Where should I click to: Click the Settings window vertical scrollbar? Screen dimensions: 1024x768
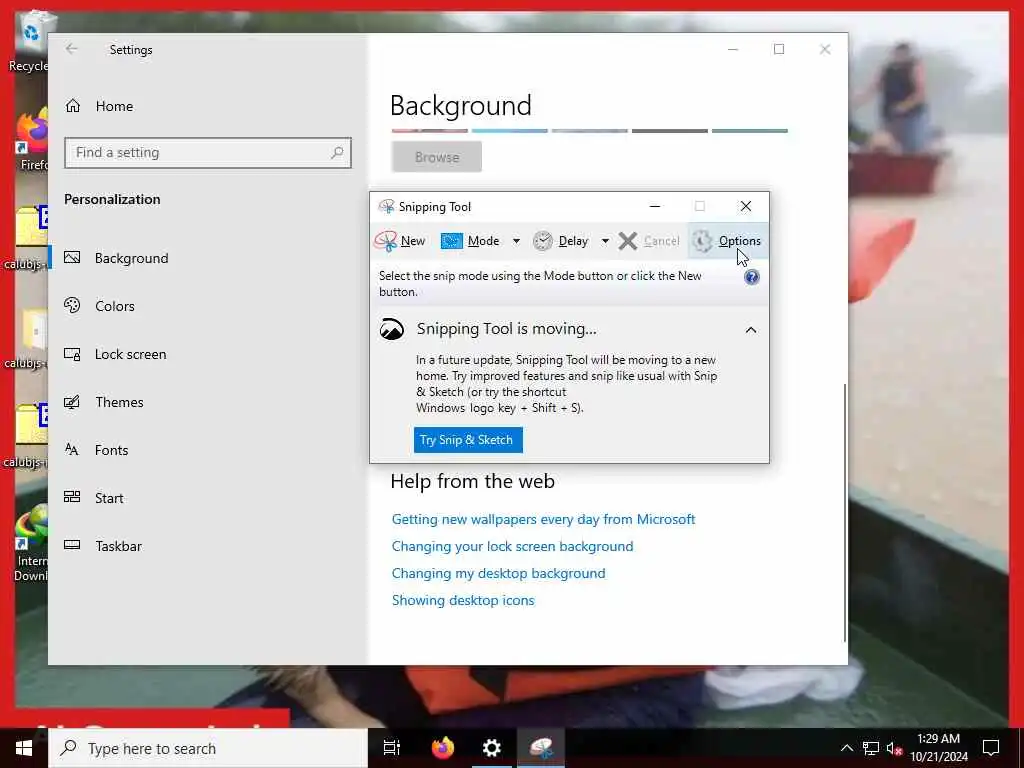[845, 513]
